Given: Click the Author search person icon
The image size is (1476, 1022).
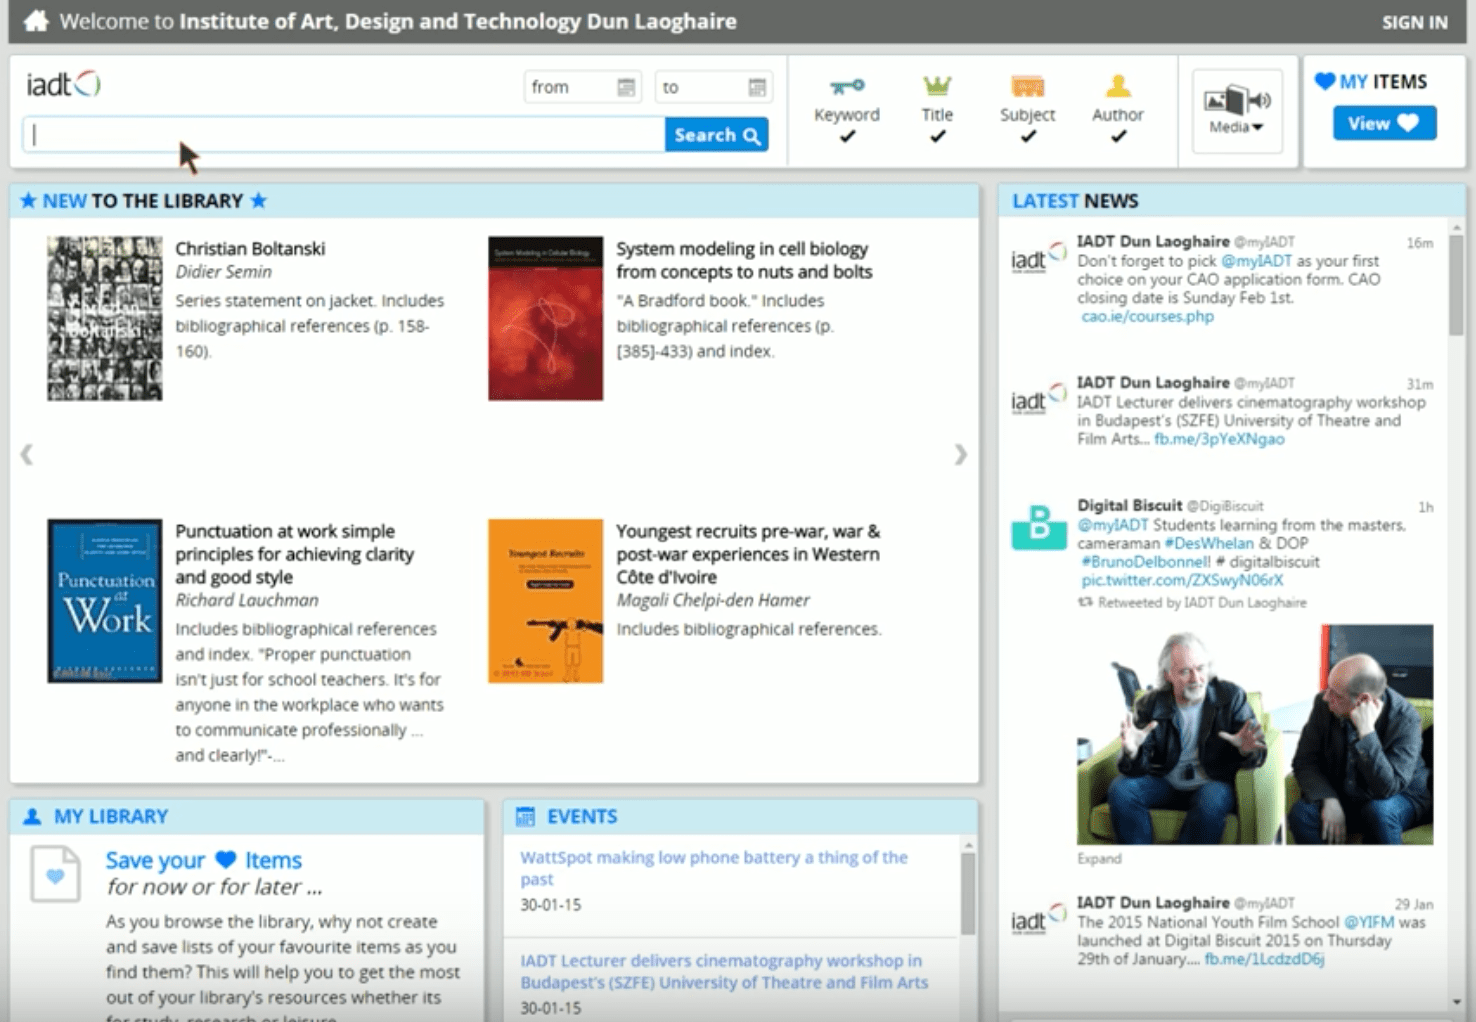Looking at the screenshot, I should click(x=1117, y=86).
